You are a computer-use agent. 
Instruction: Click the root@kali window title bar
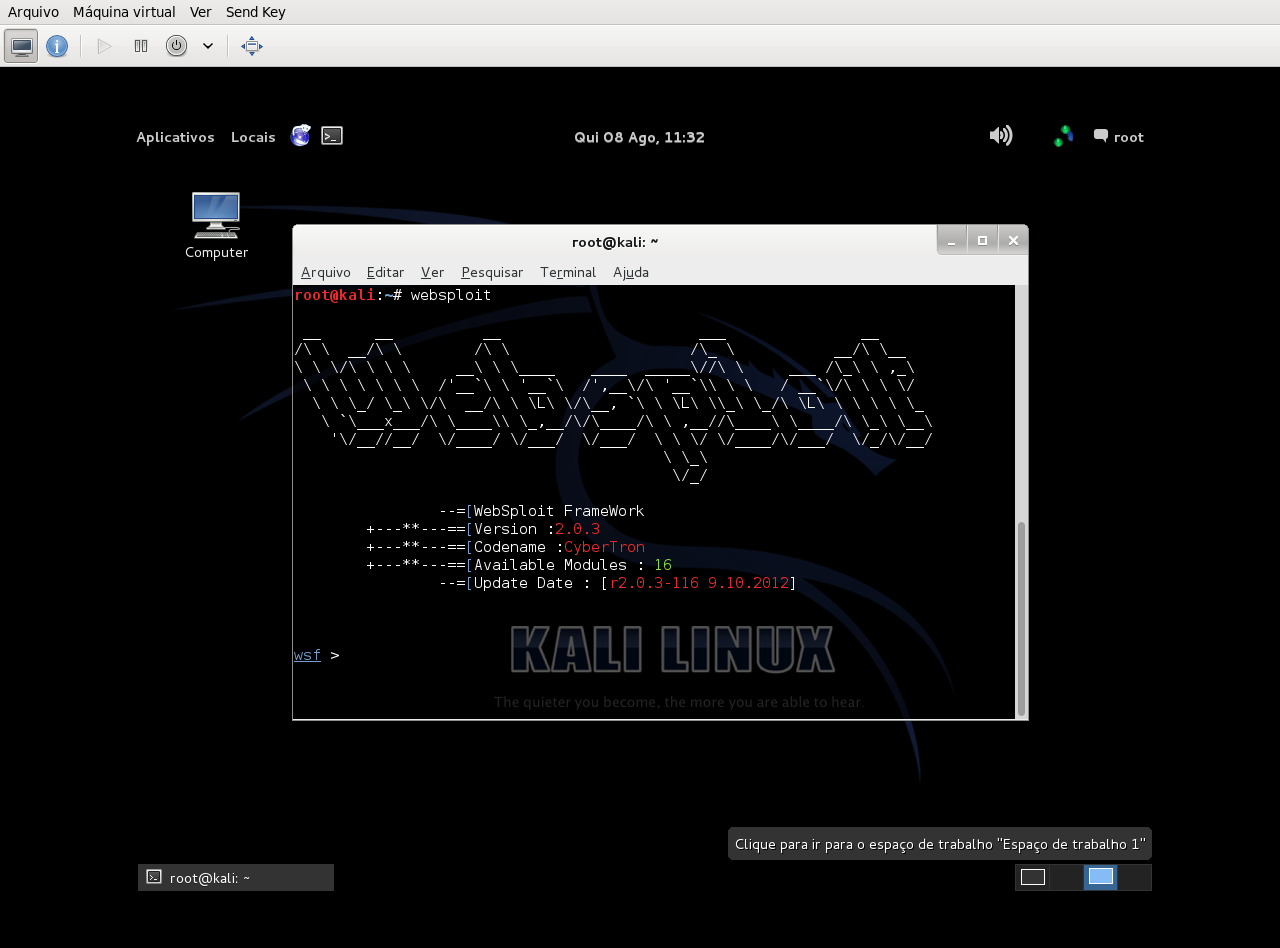pos(614,241)
